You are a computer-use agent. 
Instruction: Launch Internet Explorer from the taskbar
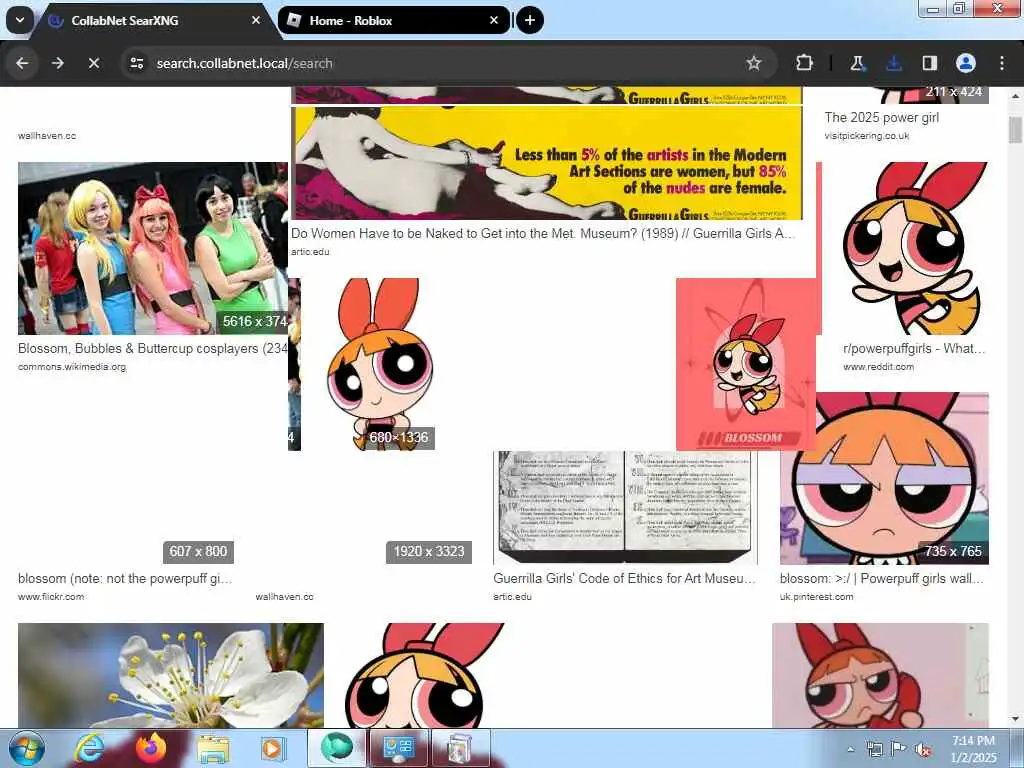88,748
